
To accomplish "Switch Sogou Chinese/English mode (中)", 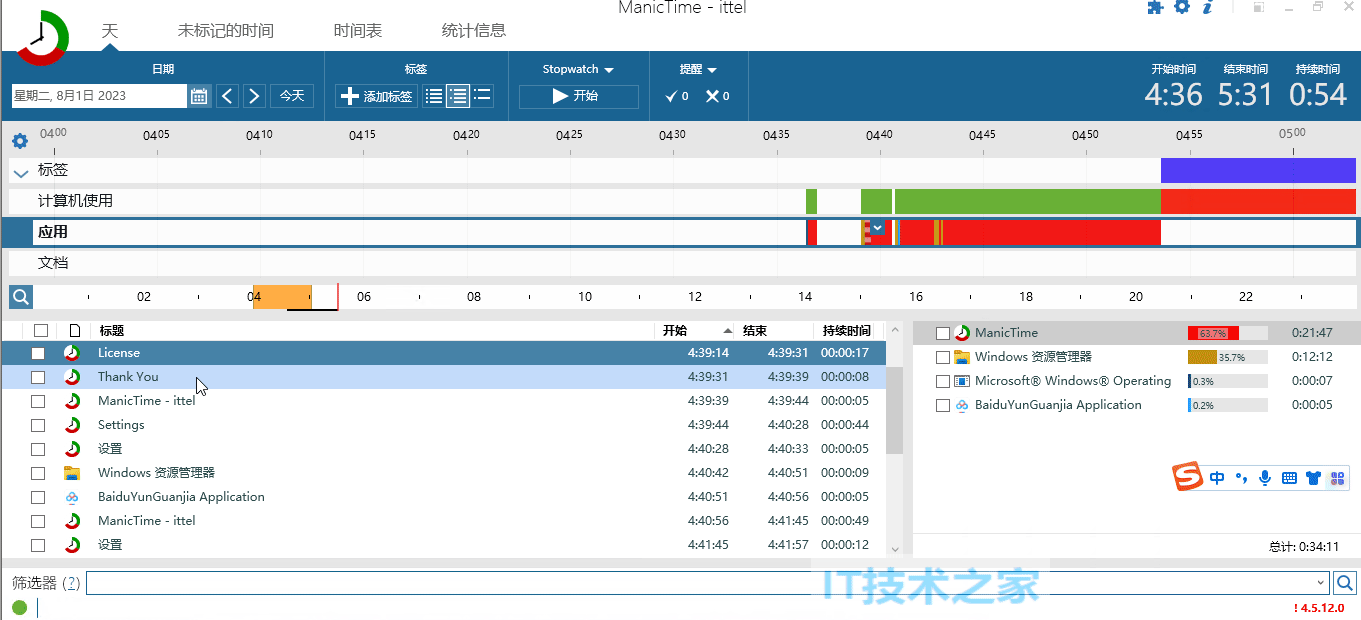I will (1217, 478).
